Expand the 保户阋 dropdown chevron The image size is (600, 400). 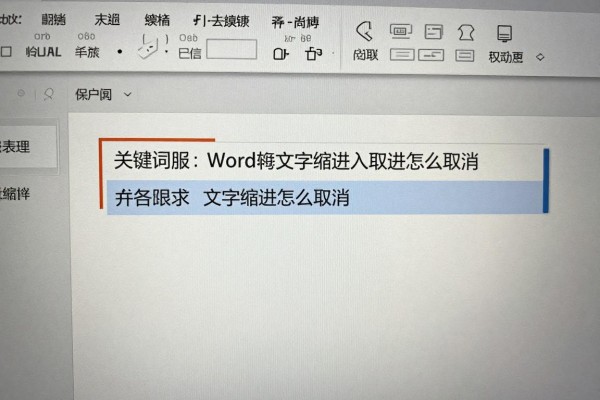tap(127, 94)
